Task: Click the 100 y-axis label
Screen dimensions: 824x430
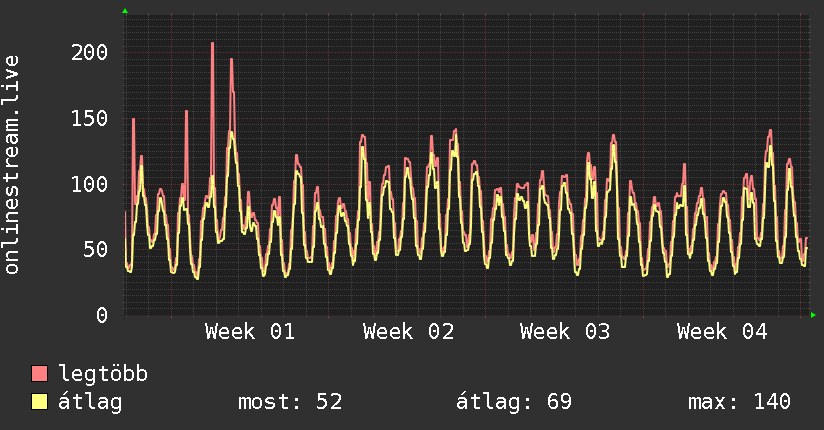Action: 89,183
